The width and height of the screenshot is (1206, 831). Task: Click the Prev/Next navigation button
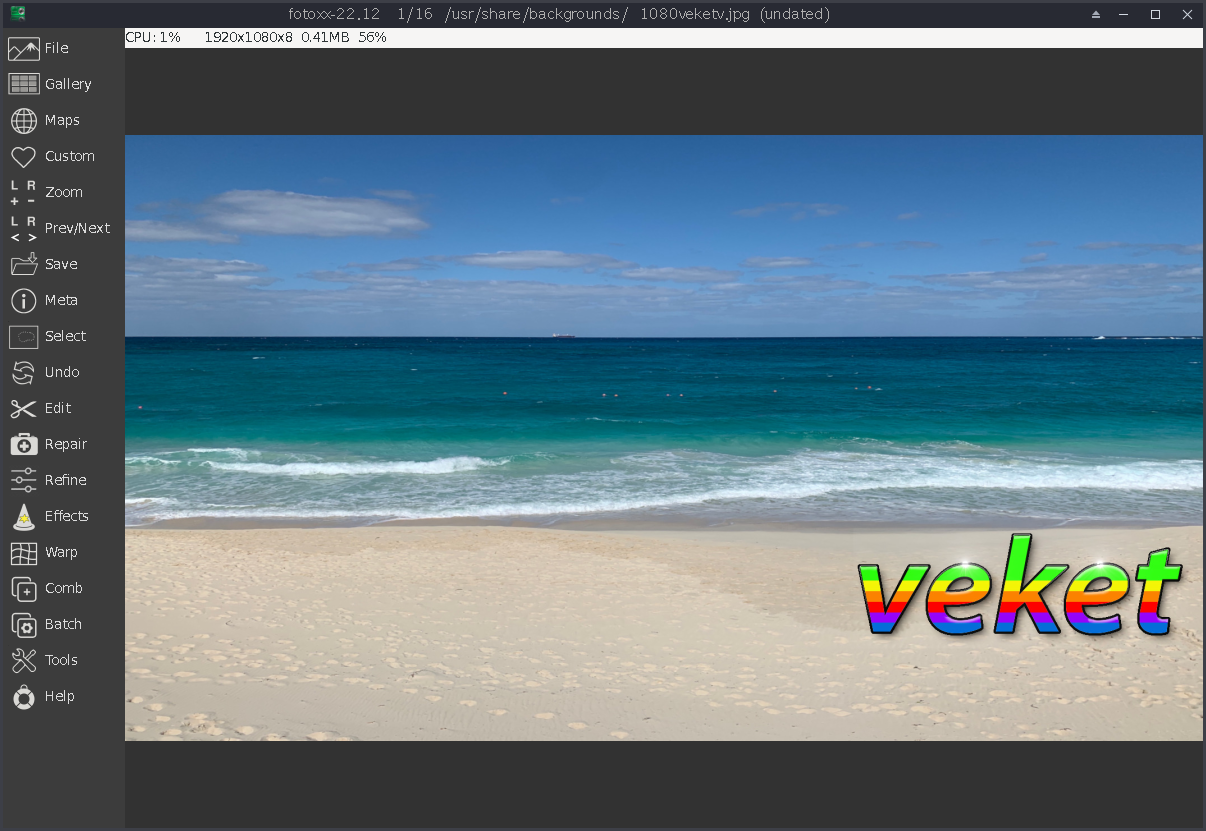click(x=60, y=228)
